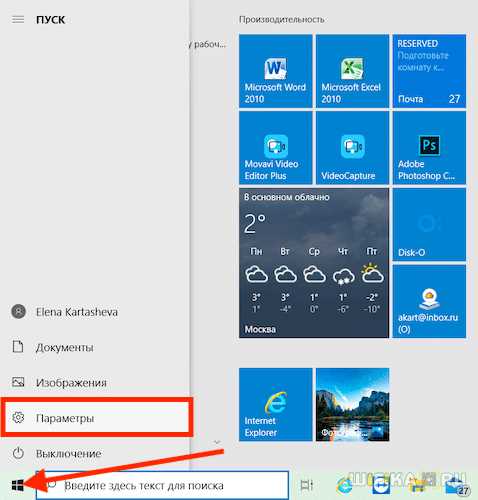The width and height of the screenshot is (478, 500).
Task: Launch the Disk-O tile
Action: (x=429, y=224)
